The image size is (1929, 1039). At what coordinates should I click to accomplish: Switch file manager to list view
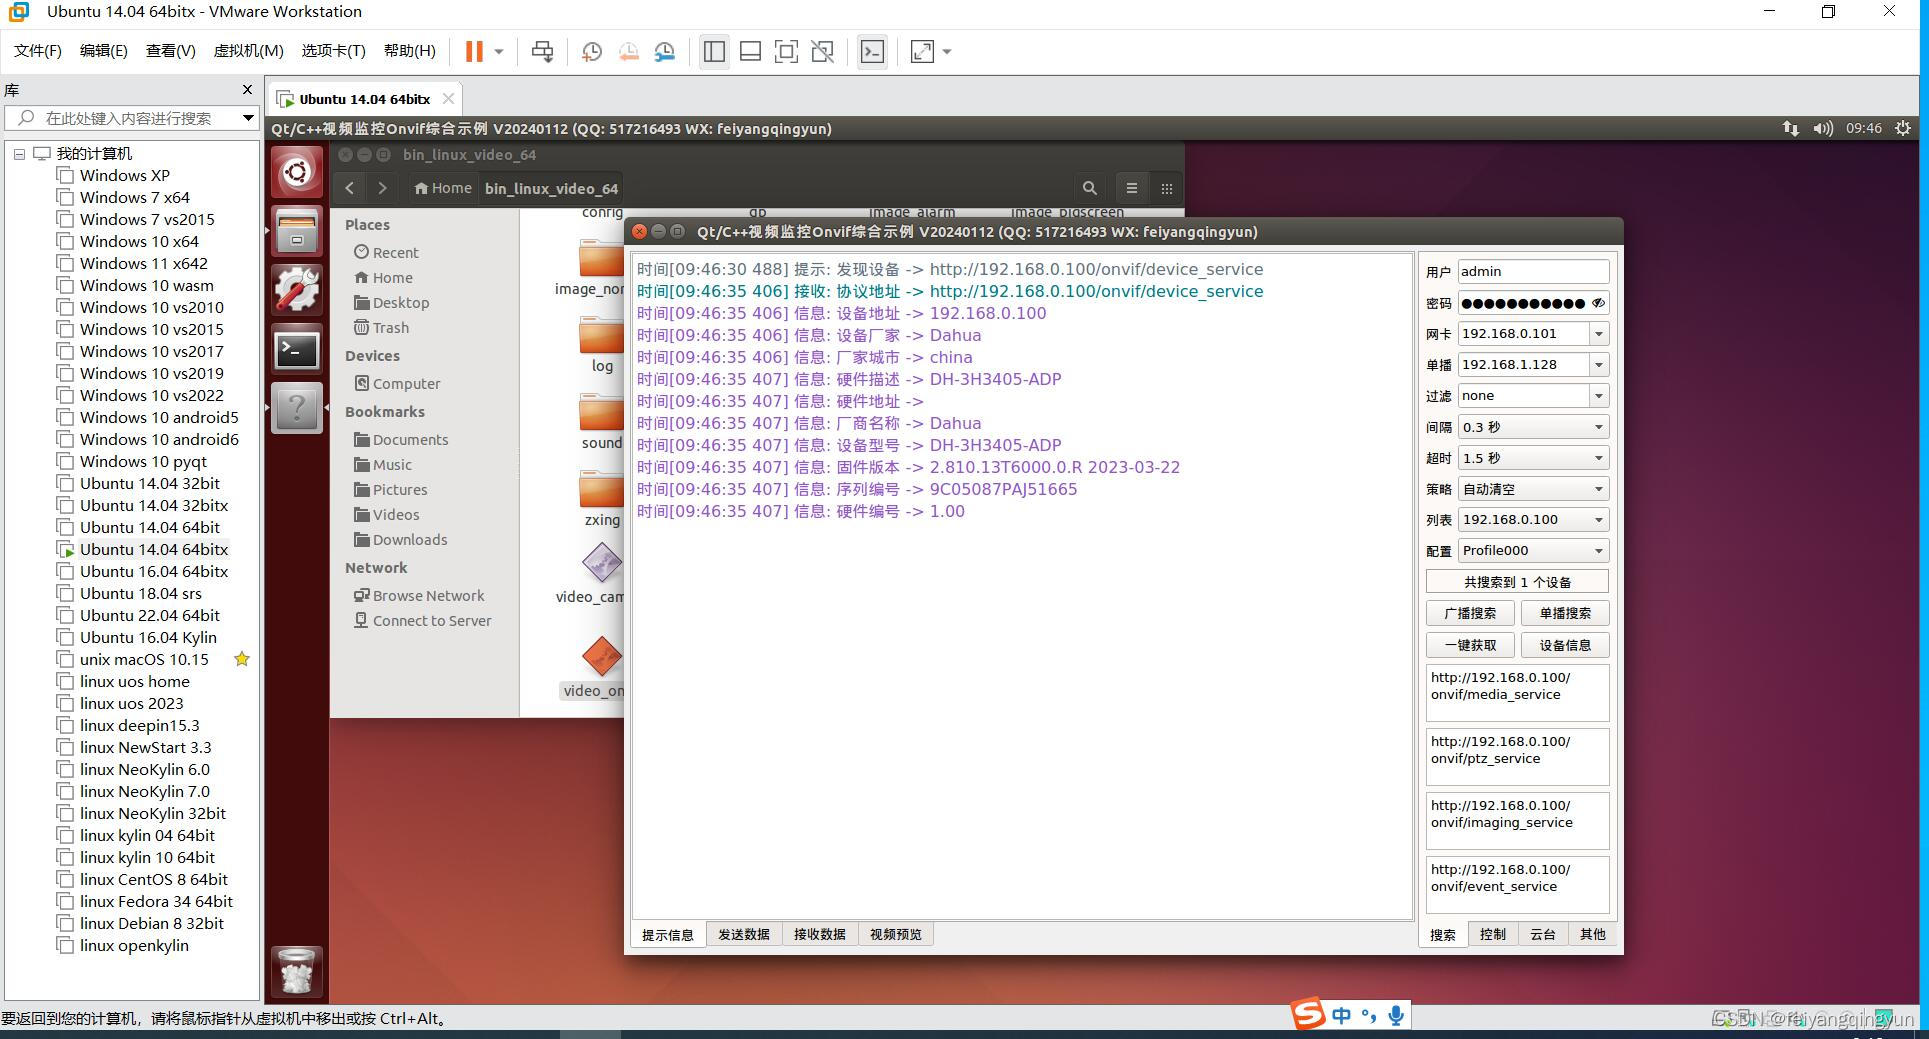1131,188
